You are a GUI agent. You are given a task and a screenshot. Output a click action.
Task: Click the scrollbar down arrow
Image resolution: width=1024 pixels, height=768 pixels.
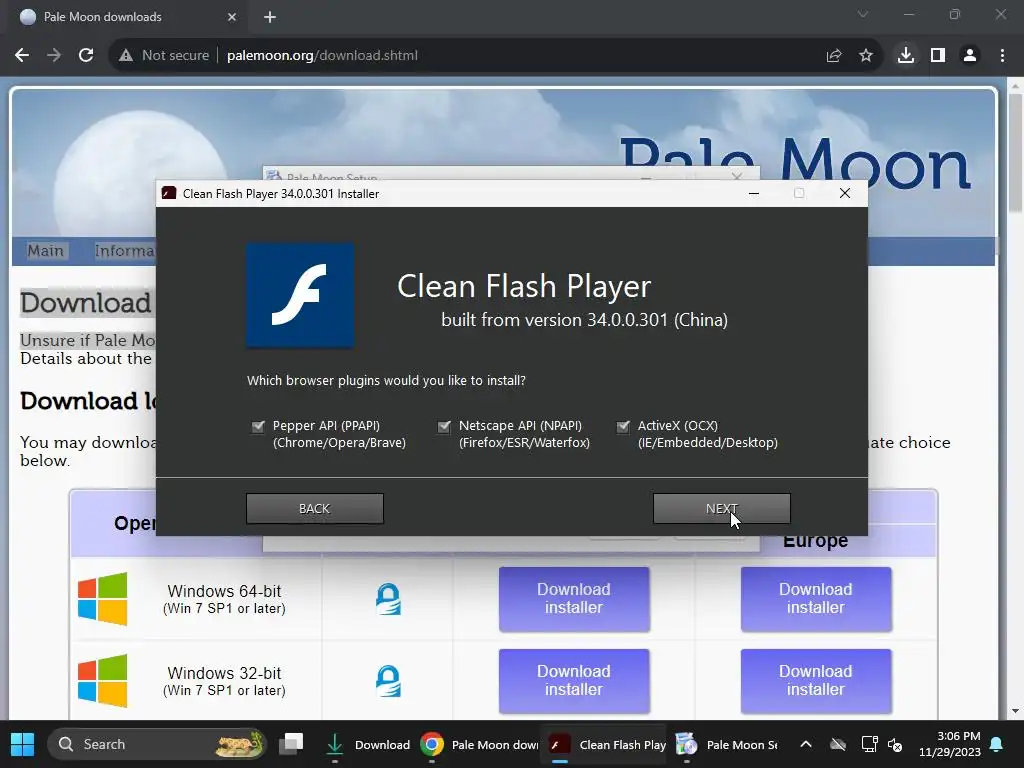coord(1015,711)
